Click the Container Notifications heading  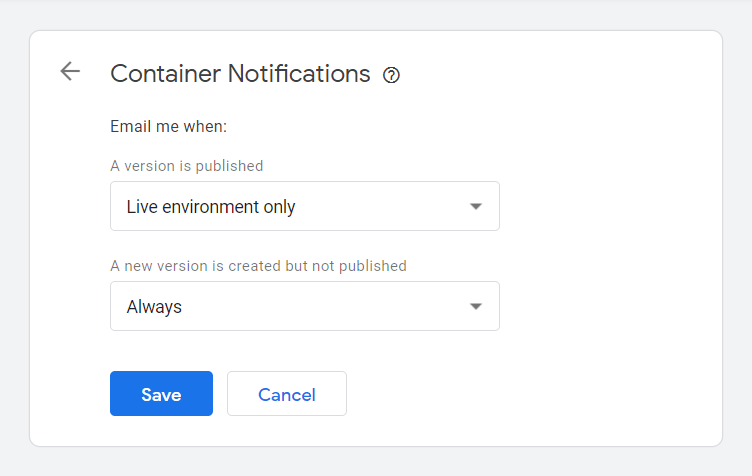pos(240,74)
